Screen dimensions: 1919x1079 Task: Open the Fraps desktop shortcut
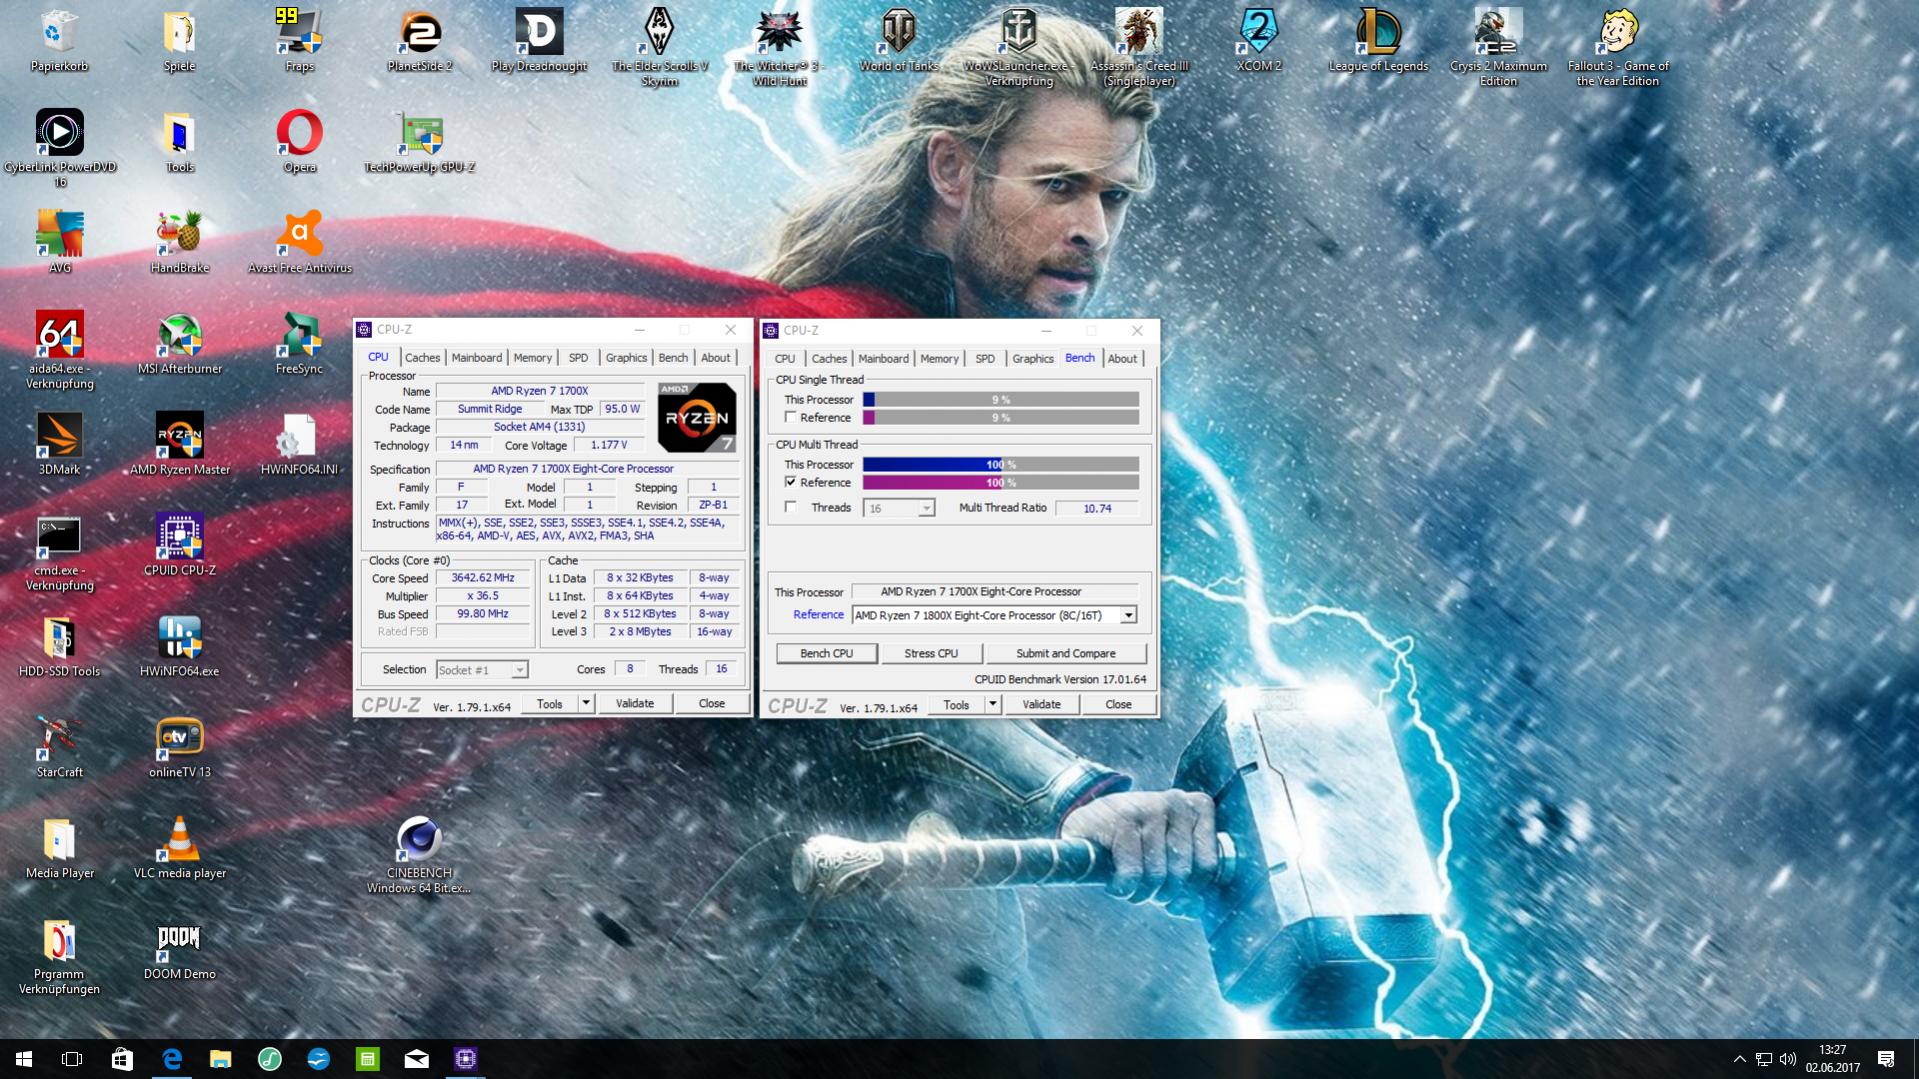299,41
